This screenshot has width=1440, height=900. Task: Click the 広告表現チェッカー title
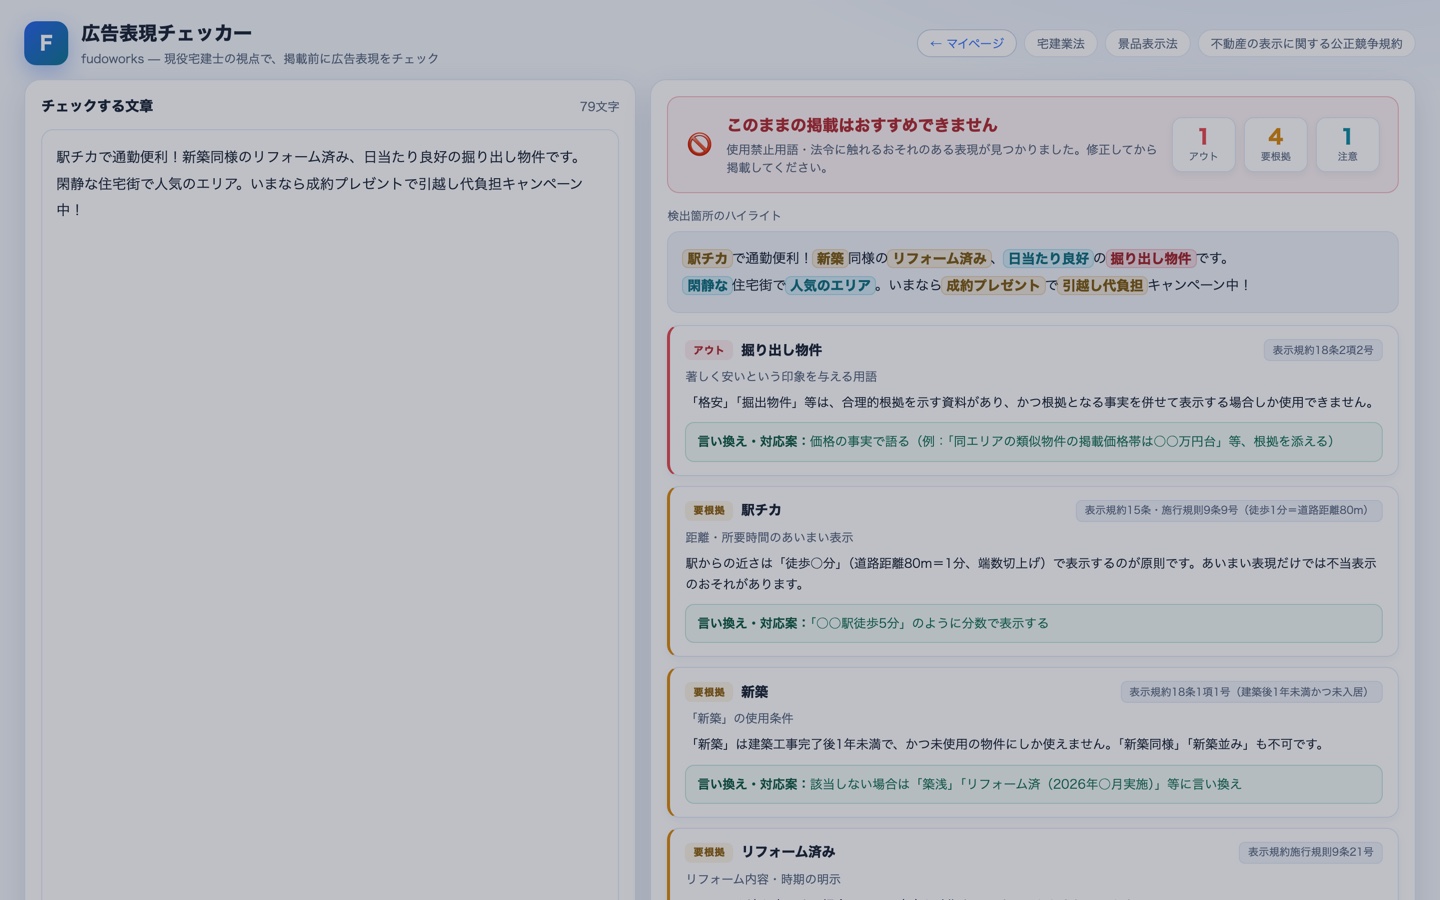tap(166, 33)
